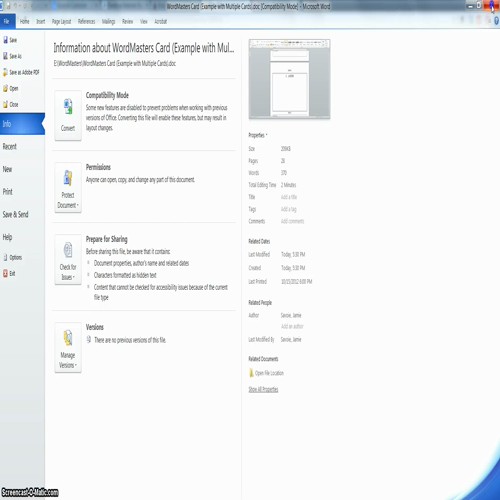Click the Last Printed date value

(297, 282)
